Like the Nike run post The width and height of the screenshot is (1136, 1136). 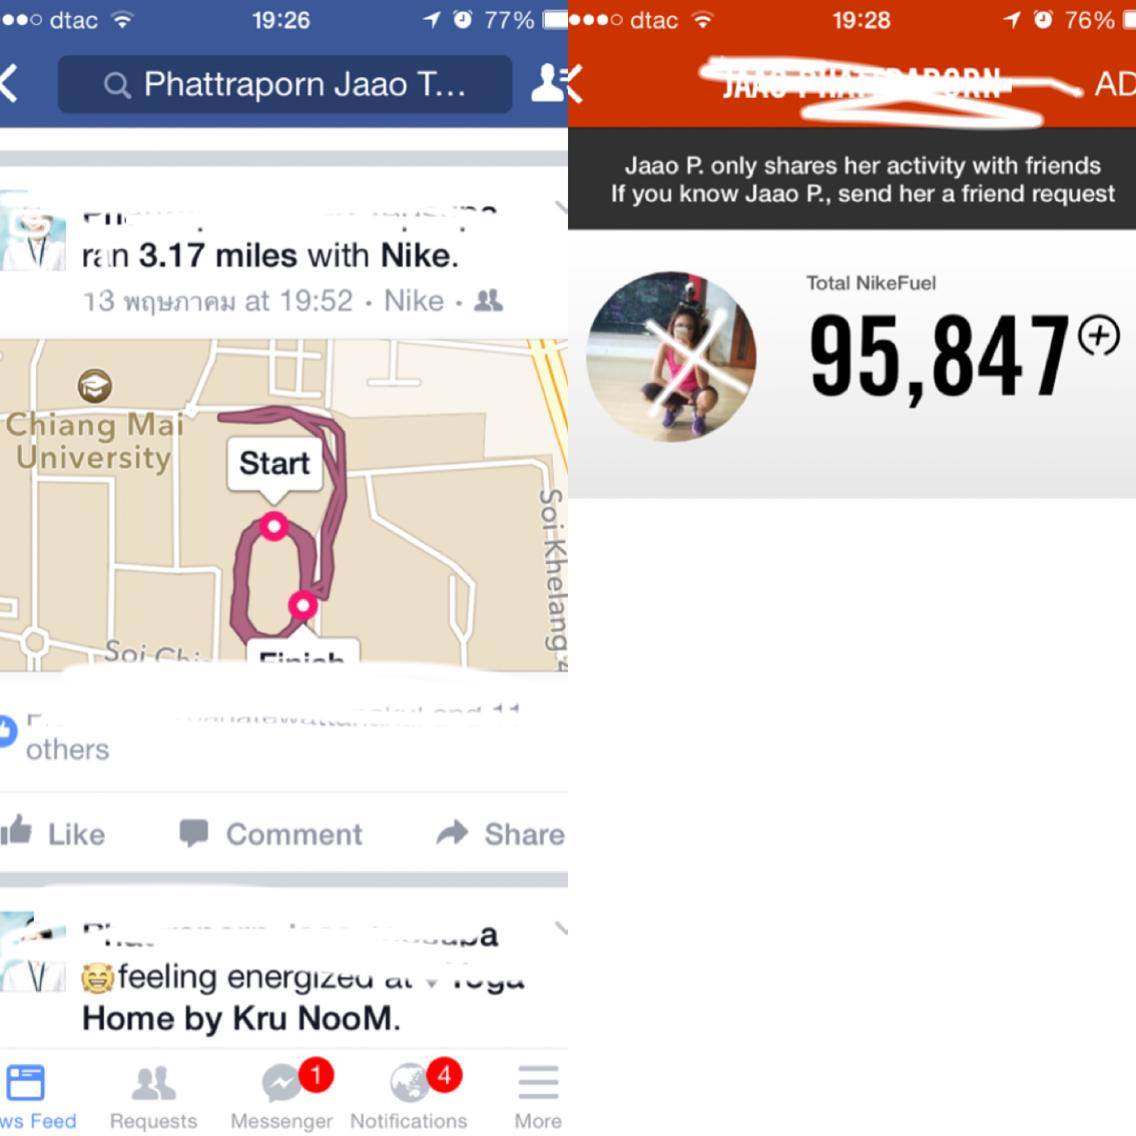coord(53,833)
